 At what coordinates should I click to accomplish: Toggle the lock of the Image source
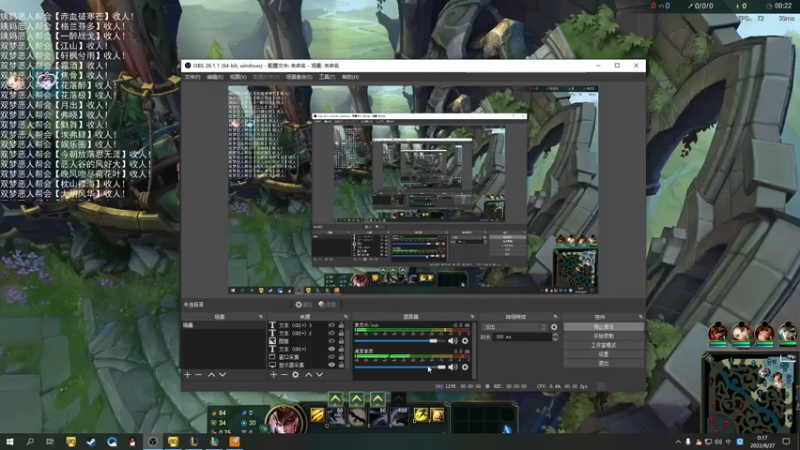coord(341,341)
